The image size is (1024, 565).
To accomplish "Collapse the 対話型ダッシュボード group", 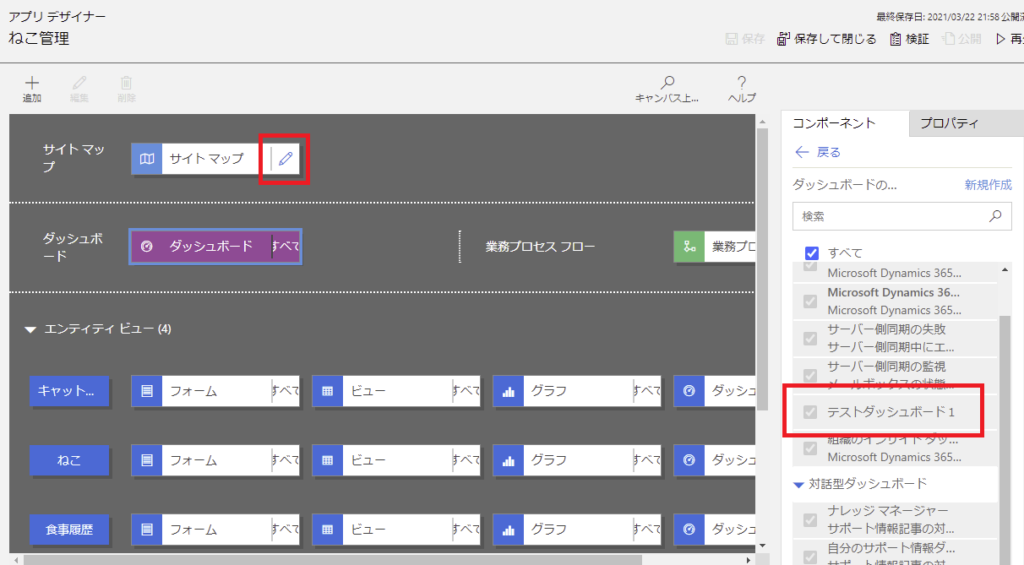I will (798, 485).
